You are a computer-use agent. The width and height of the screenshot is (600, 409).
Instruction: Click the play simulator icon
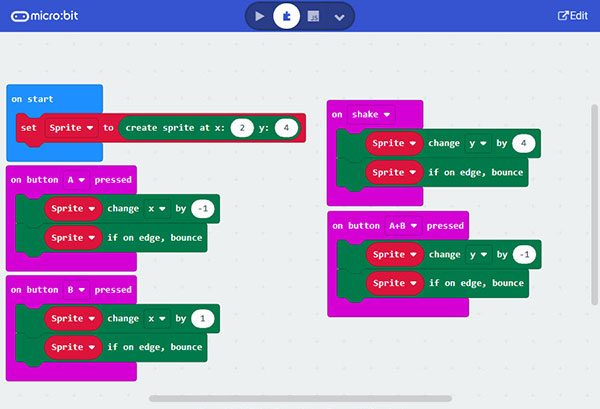click(260, 16)
